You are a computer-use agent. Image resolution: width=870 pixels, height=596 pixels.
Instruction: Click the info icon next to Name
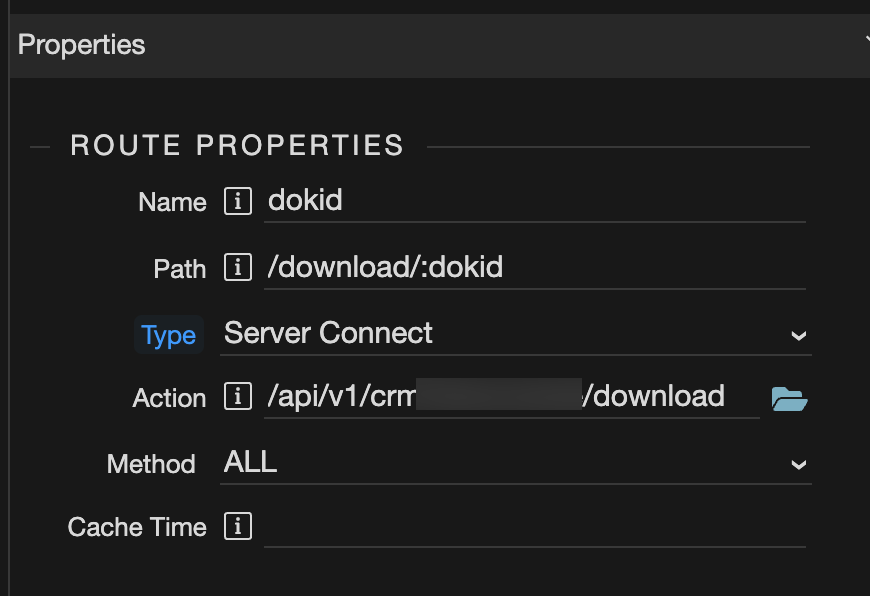point(238,201)
